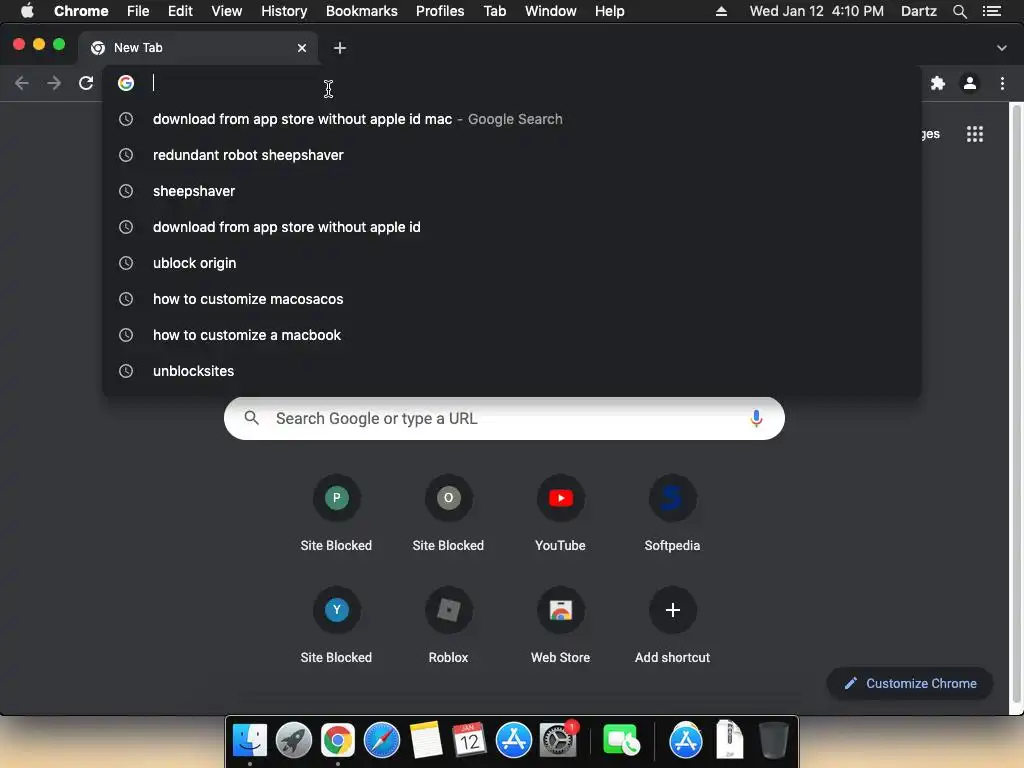Open Finder from the Dock
The height and width of the screenshot is (768, 1024).
tap(250, 740)
